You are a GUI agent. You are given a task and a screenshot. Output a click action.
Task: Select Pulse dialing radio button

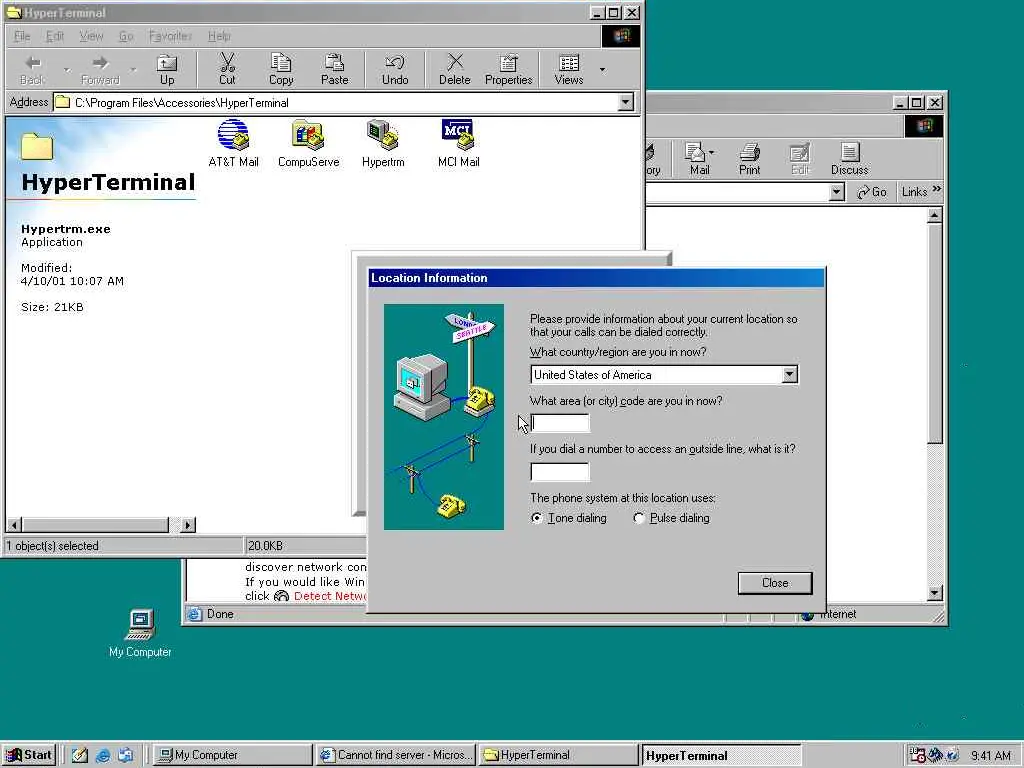639,518
